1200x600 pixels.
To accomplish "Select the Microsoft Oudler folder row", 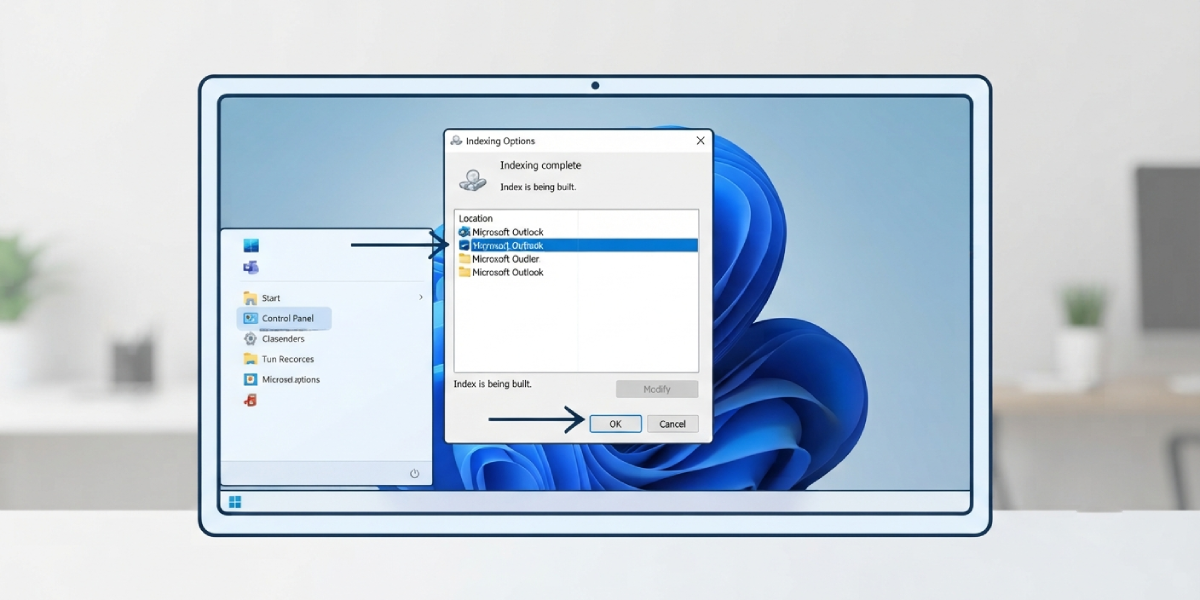I will click(x=577, y=259).
